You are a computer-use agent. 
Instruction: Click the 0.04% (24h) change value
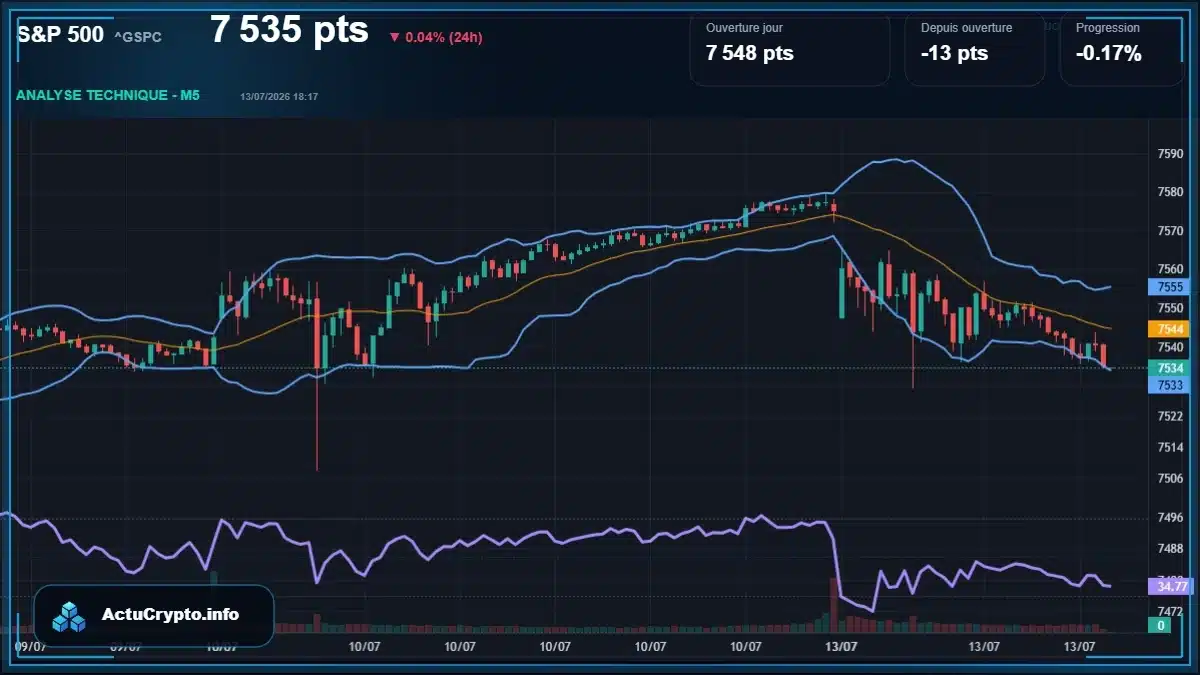click(x=444, y=38)
